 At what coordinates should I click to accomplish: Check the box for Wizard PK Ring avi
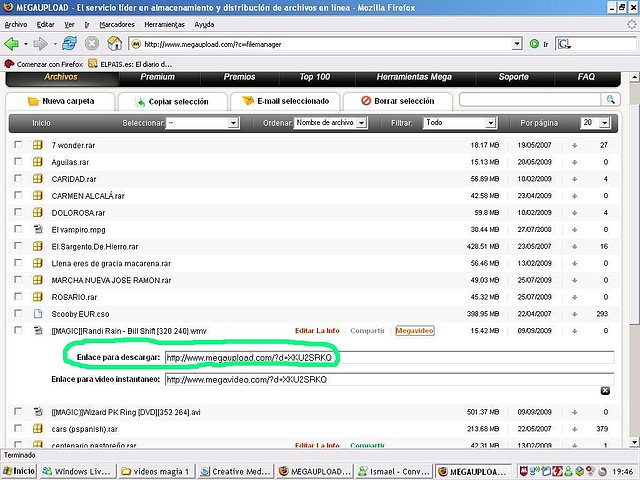(x=18, y=411)
